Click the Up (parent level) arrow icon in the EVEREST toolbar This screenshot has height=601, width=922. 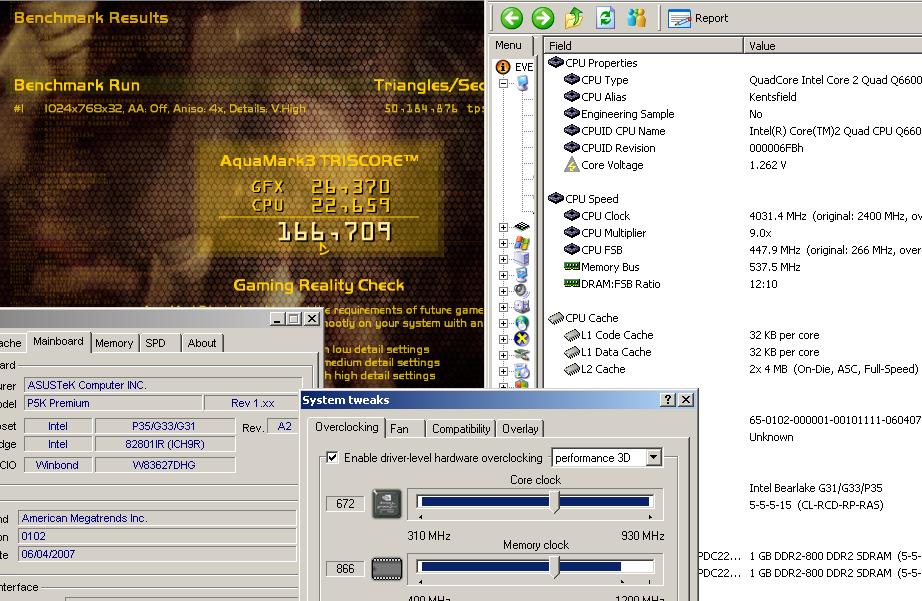pos(574,18)
